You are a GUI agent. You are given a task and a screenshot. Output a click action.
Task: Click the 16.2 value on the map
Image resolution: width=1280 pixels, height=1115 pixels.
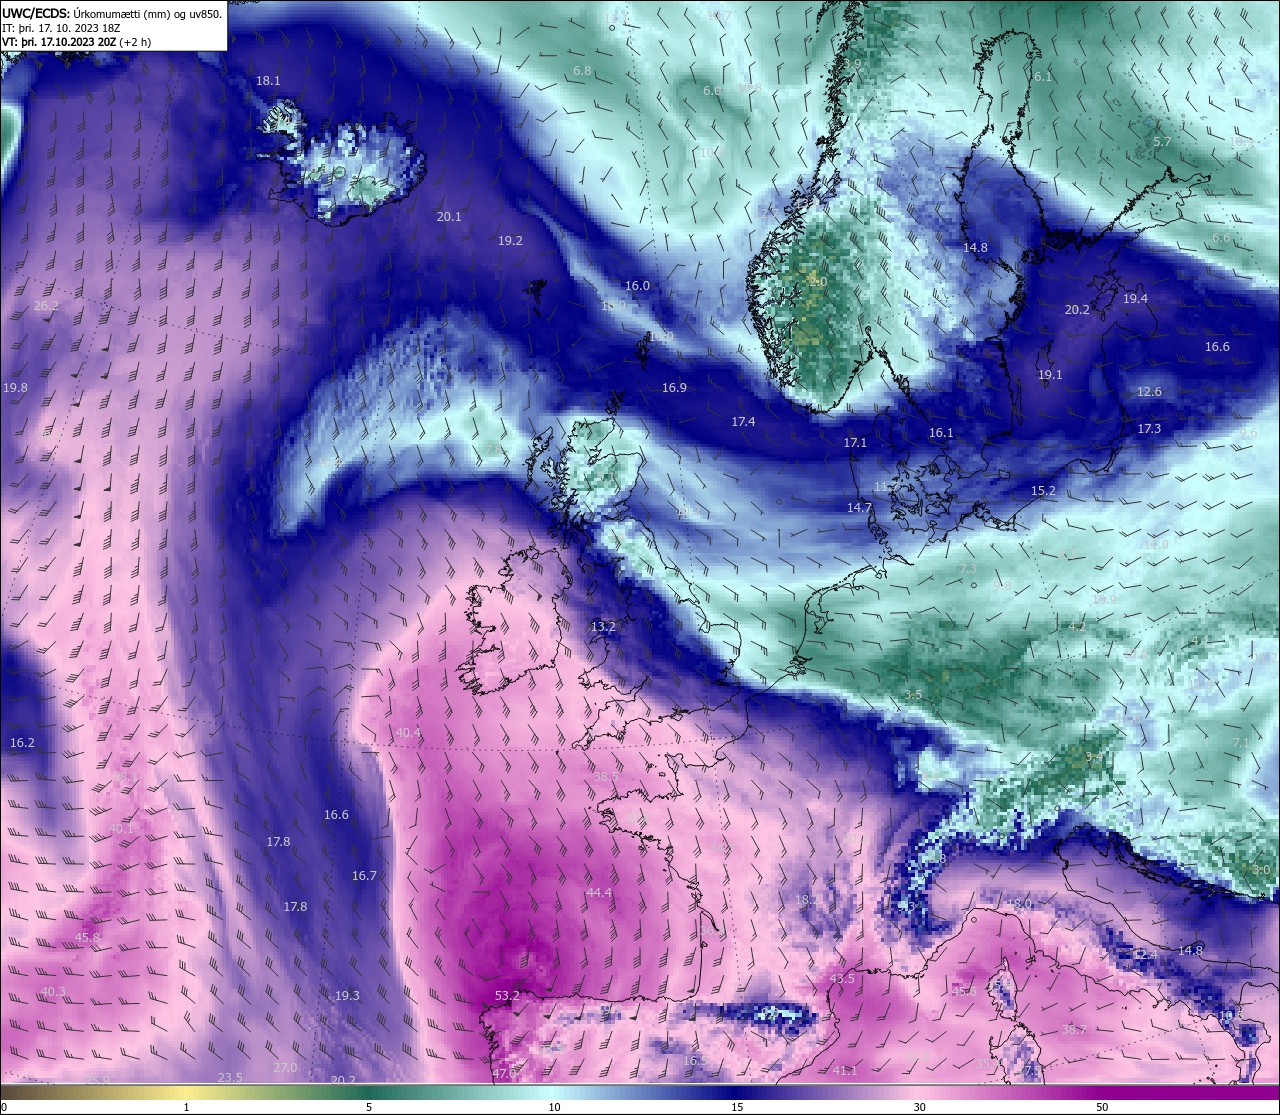click(22, 743)
